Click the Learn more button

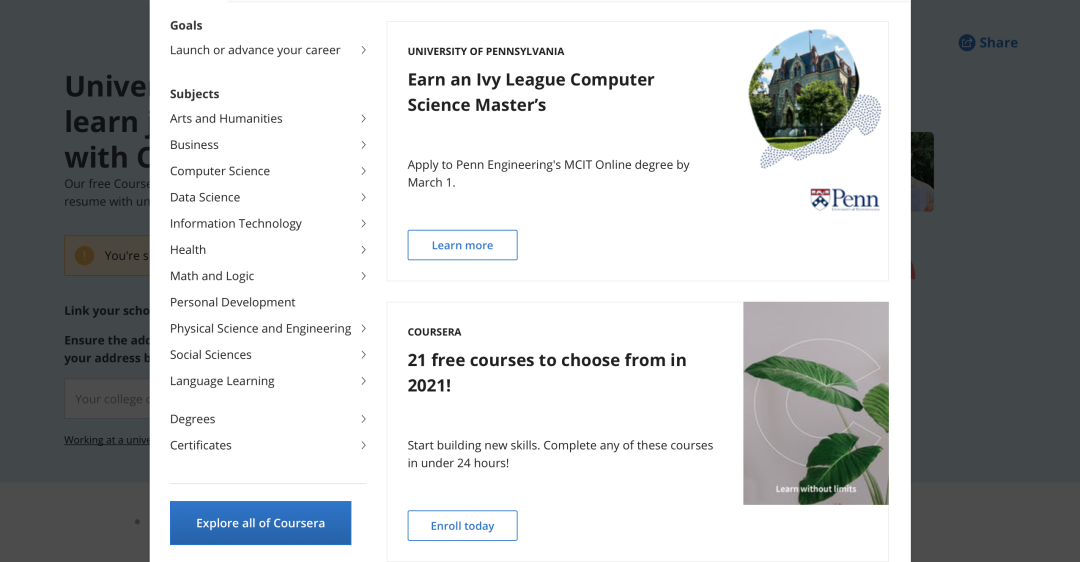click(462, 245)
